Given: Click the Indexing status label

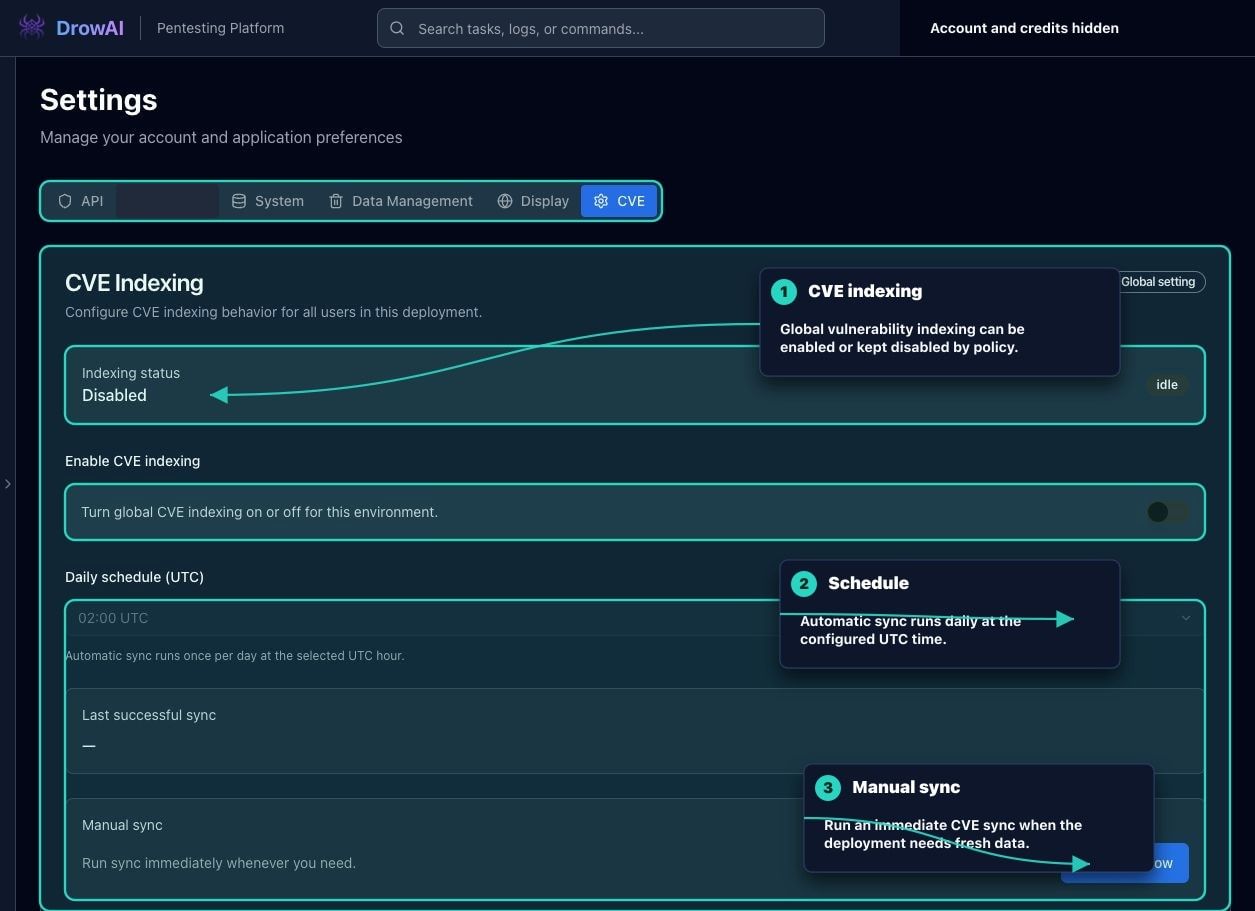Looking at the screenshot, I should pyautogui.click(x=131, y=373).
